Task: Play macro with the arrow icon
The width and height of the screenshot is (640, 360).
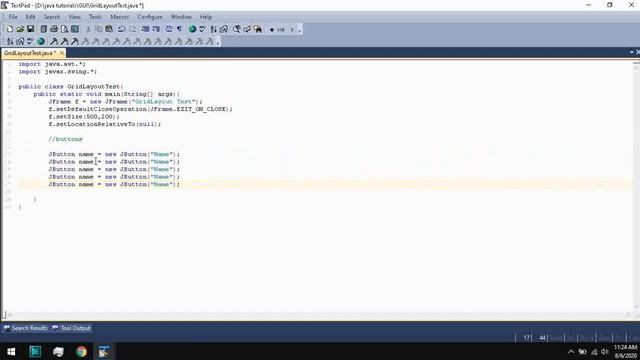Action: coord(292,30)
